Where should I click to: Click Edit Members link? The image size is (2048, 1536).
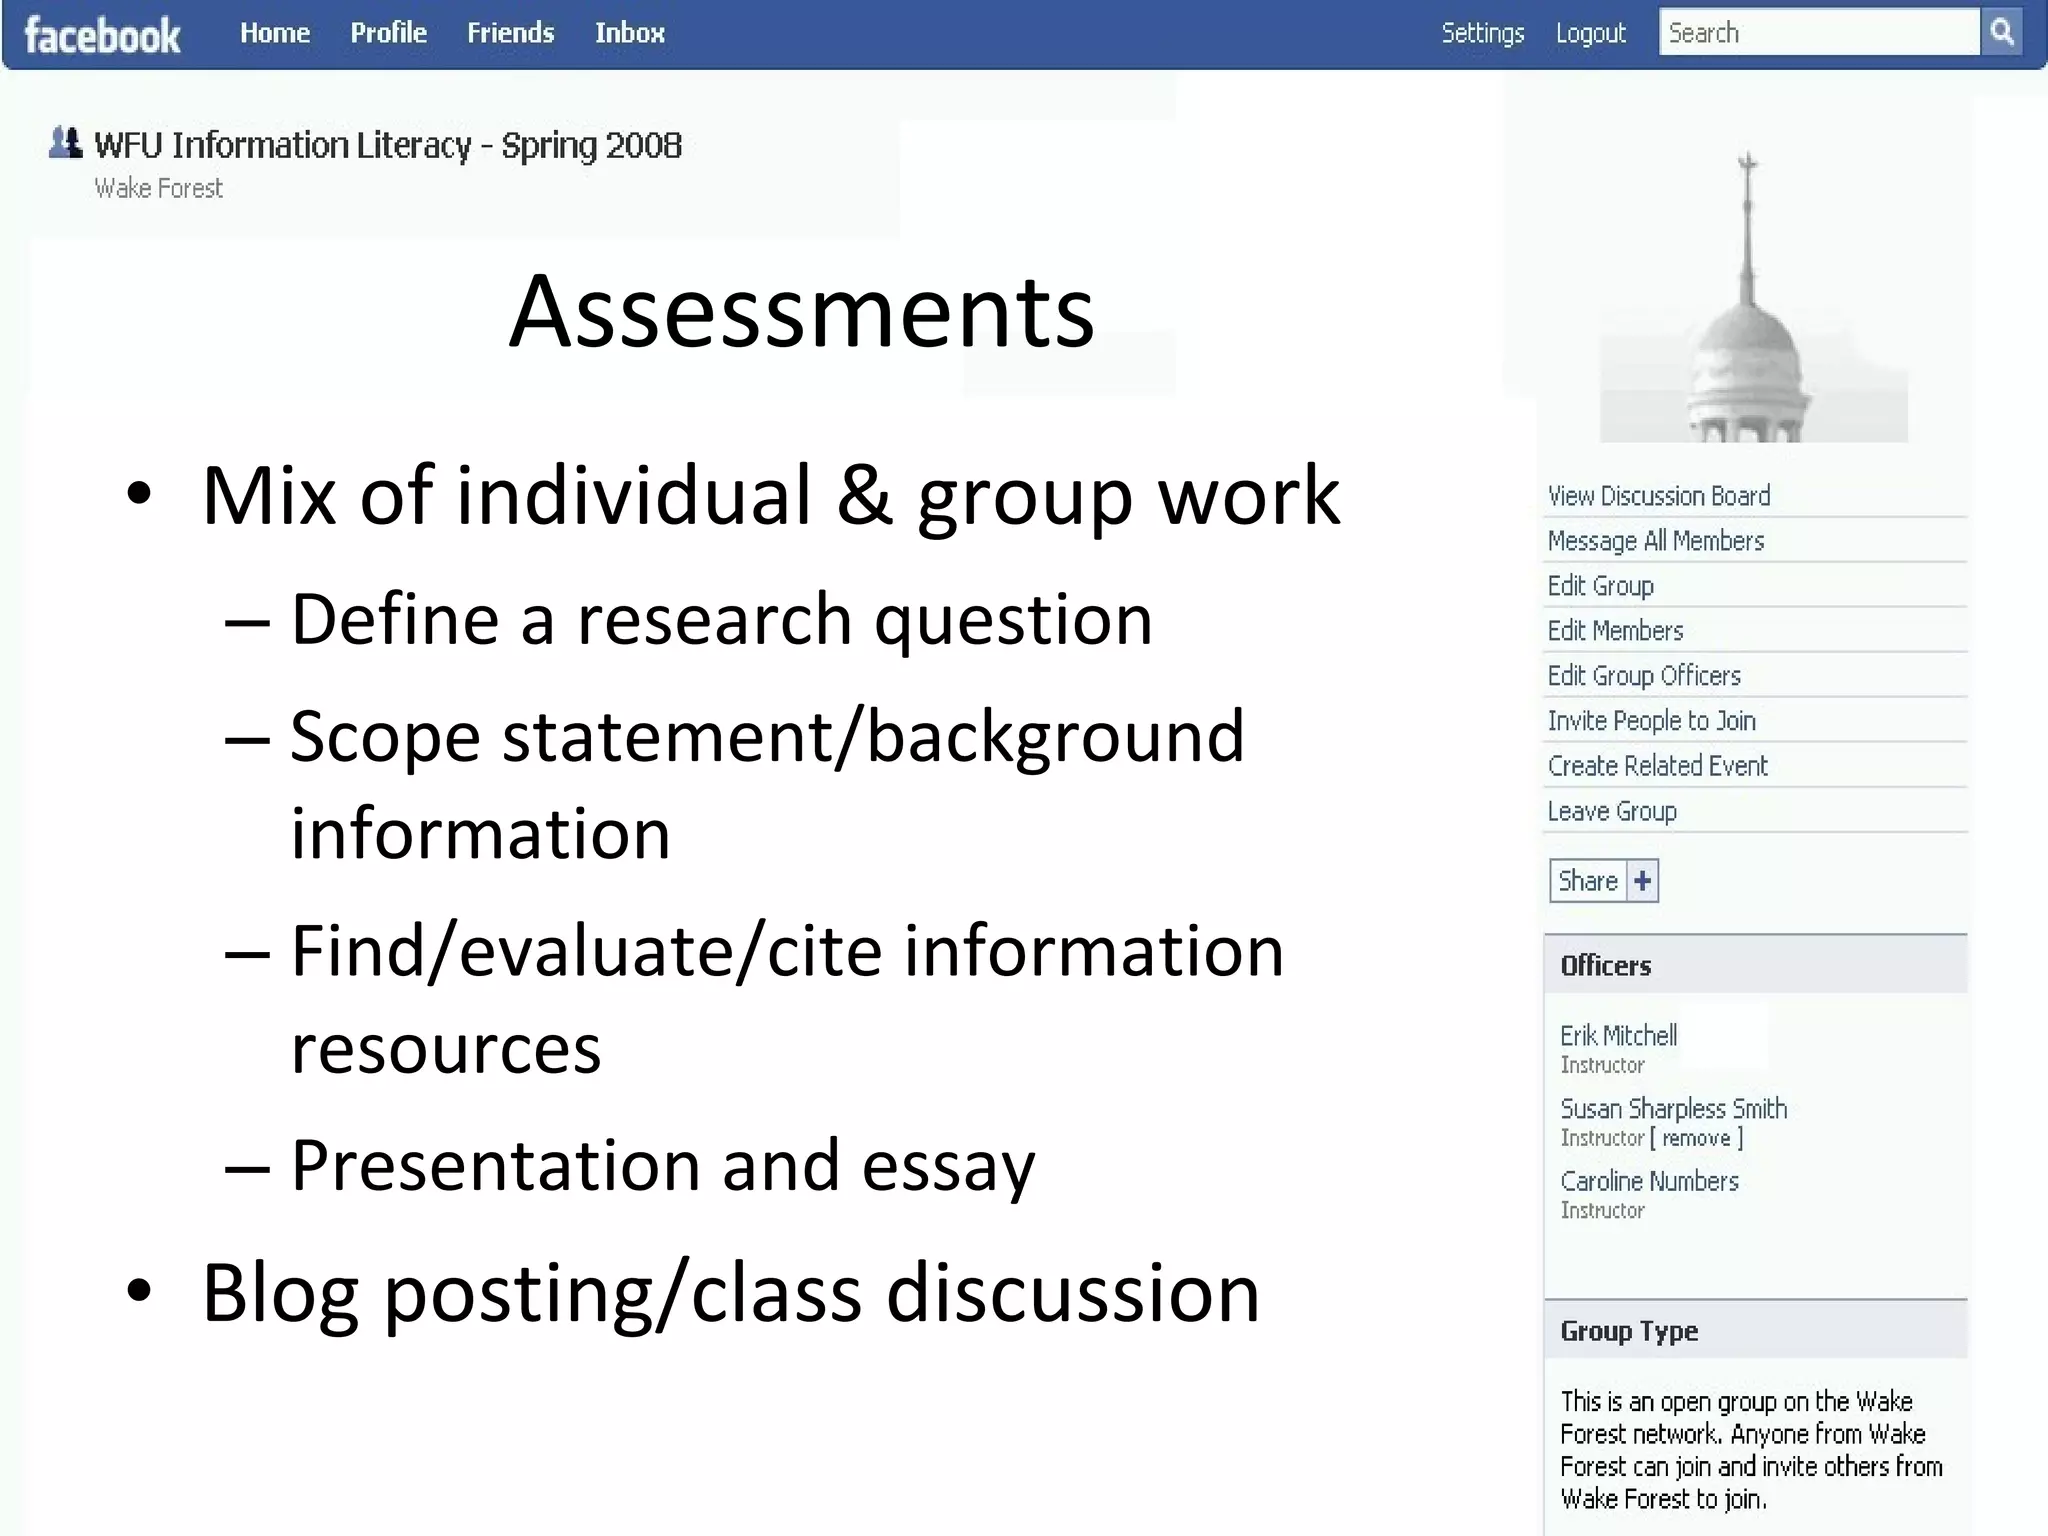coord(1616,631)
